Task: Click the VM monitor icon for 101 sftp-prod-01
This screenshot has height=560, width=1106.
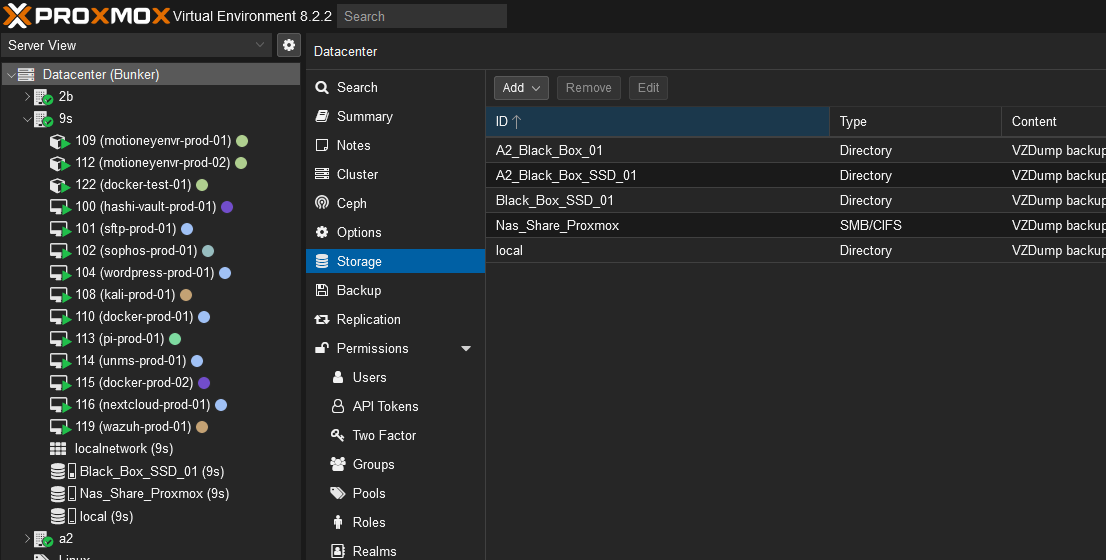Action: [59, 229]
